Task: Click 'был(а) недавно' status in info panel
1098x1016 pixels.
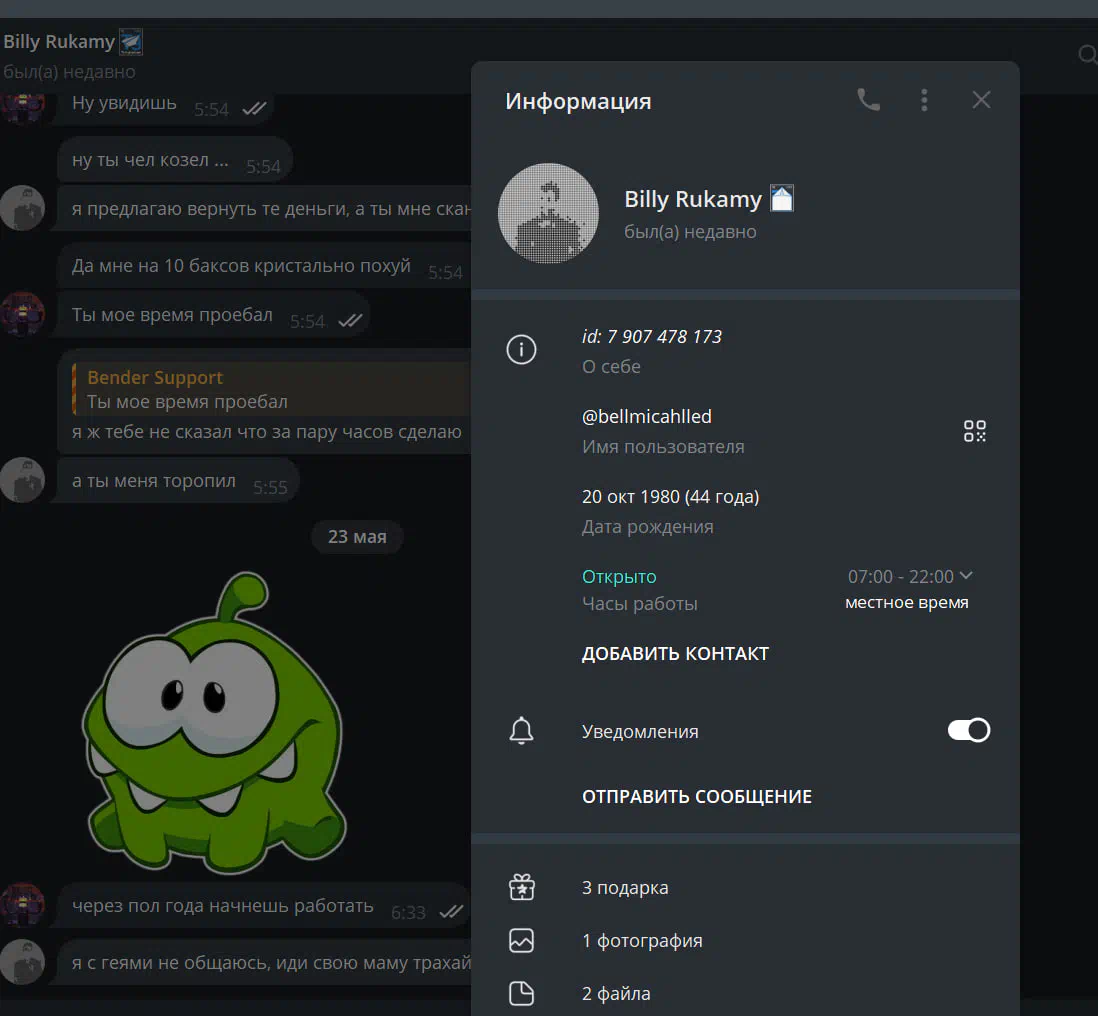Action: tap(690, 232)
